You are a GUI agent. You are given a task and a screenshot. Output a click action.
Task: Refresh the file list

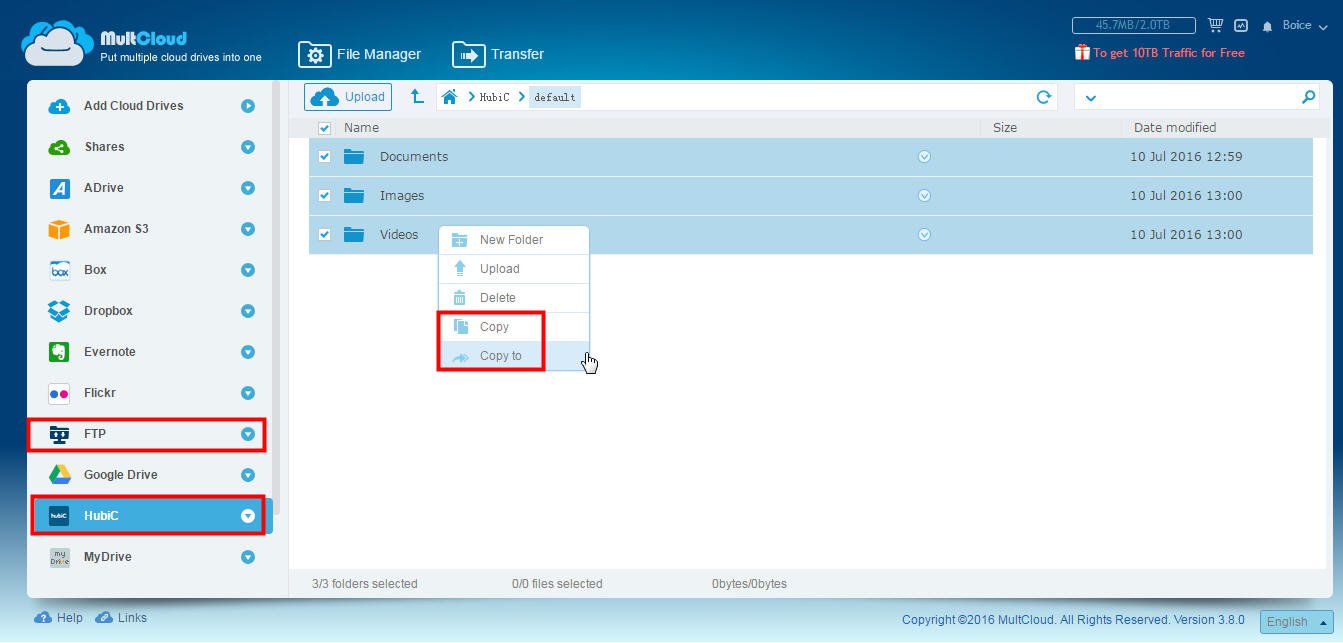click(x=1044, y=97)
